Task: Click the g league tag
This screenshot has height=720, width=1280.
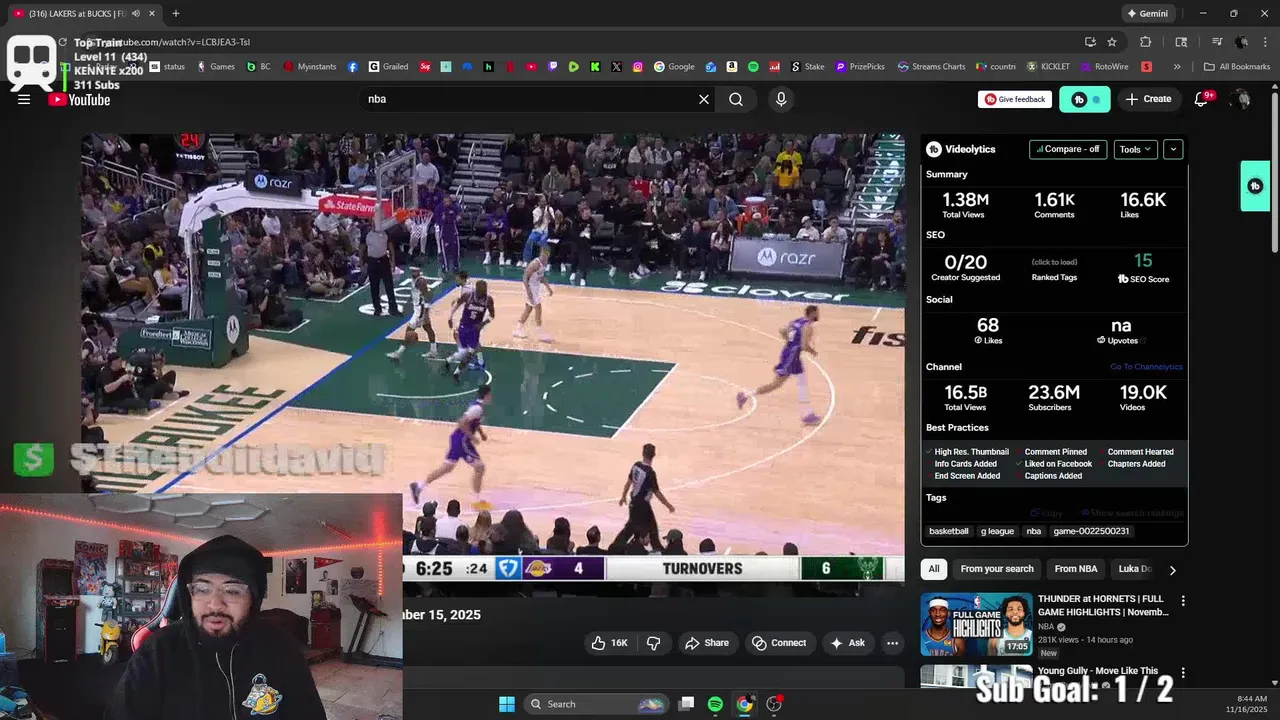Action: tap(997, 531)
